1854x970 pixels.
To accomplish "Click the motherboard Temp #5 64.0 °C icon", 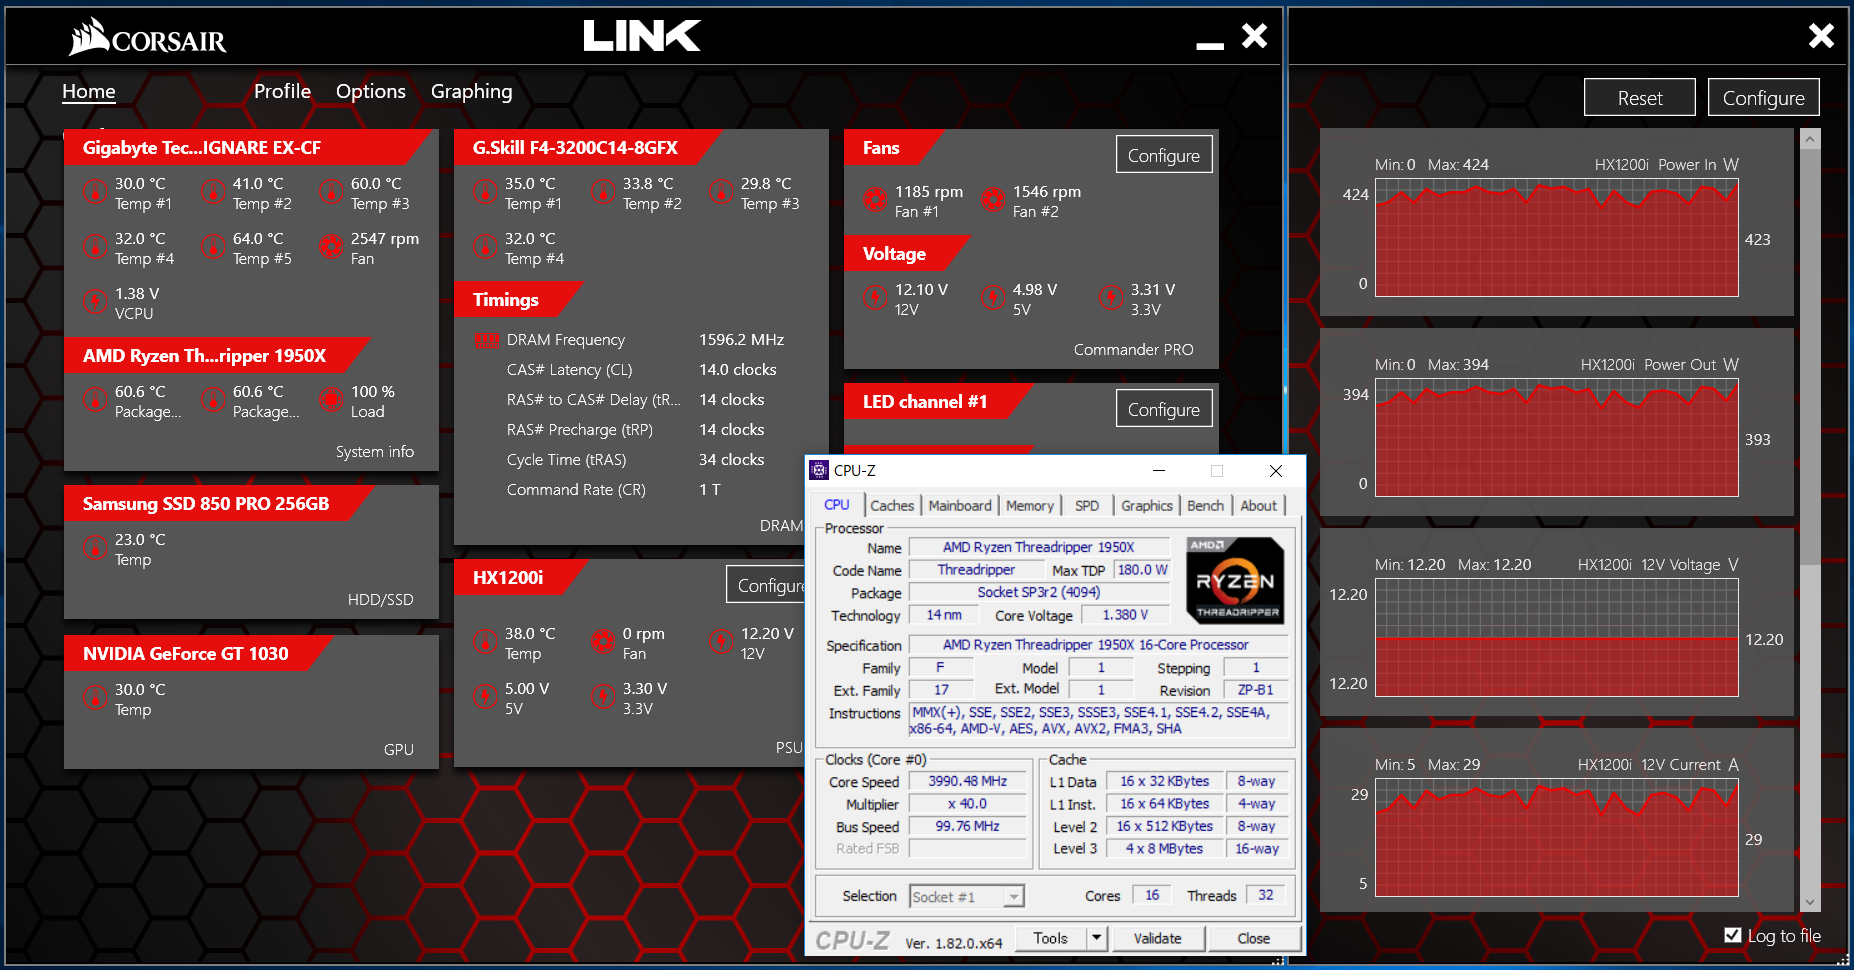I will coord(213,246).
